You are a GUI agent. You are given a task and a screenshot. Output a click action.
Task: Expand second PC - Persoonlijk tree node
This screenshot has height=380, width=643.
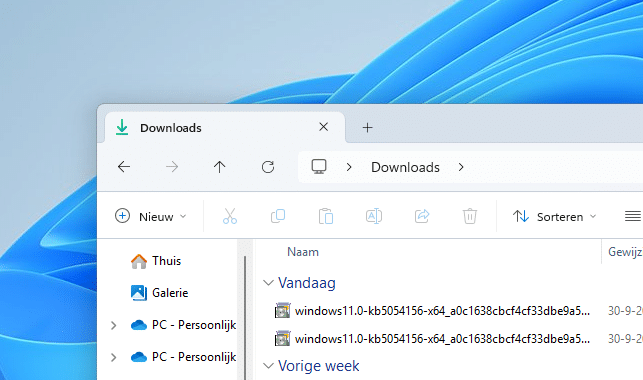click(114, 357)
